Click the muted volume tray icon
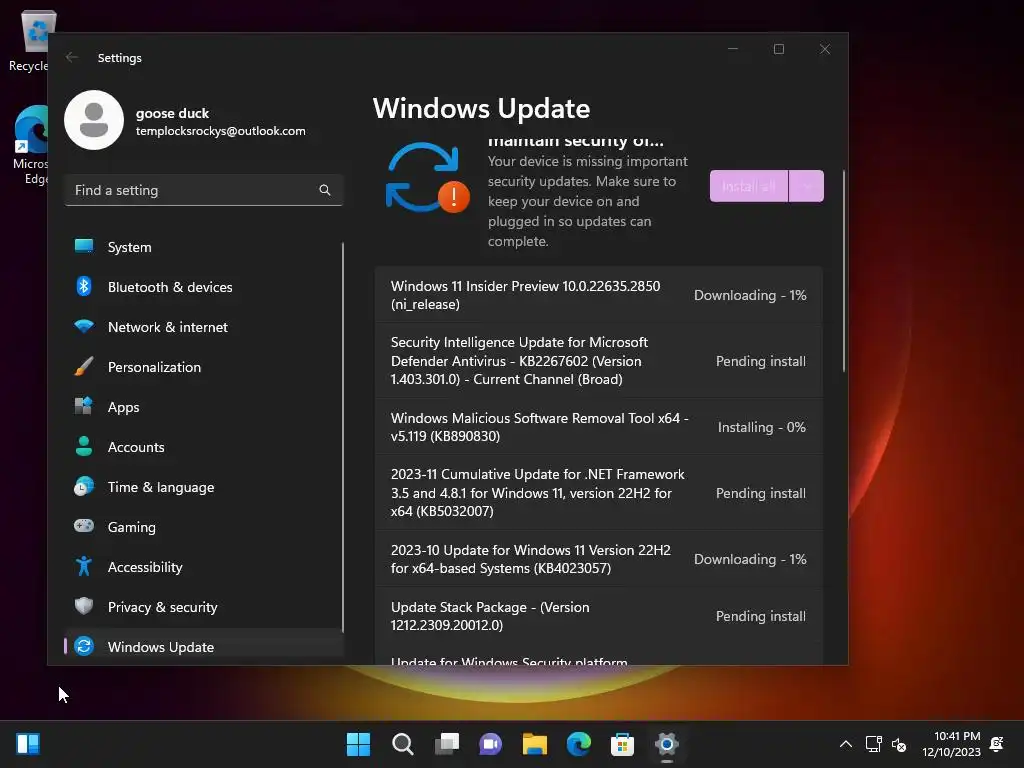1024x768 pixels. point(899,744)
